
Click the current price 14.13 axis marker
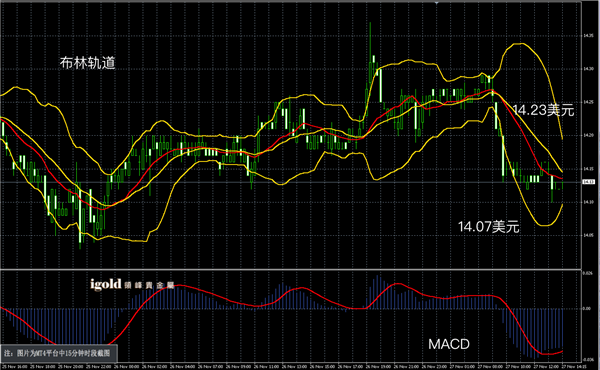click(589, 182)
